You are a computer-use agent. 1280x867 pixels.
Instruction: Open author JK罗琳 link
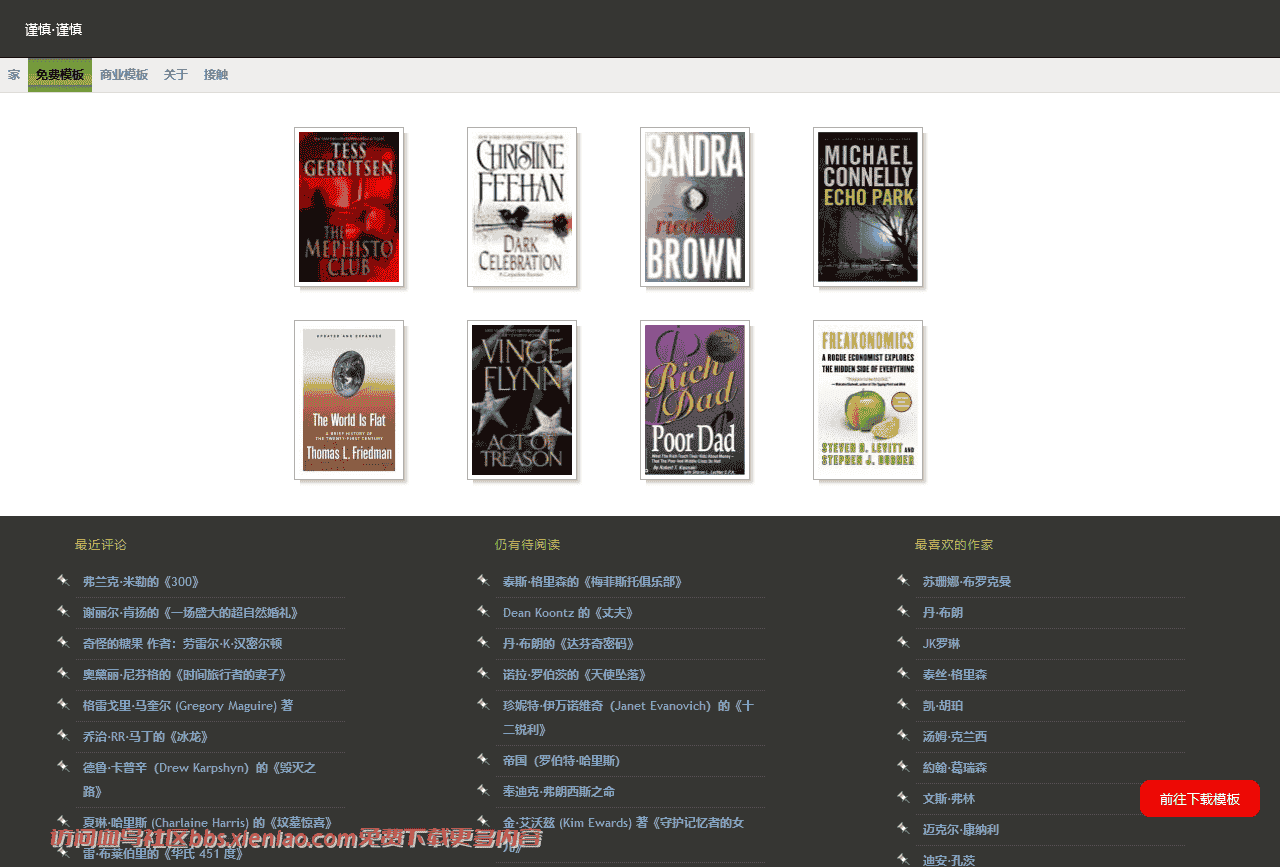click(941, 644)
